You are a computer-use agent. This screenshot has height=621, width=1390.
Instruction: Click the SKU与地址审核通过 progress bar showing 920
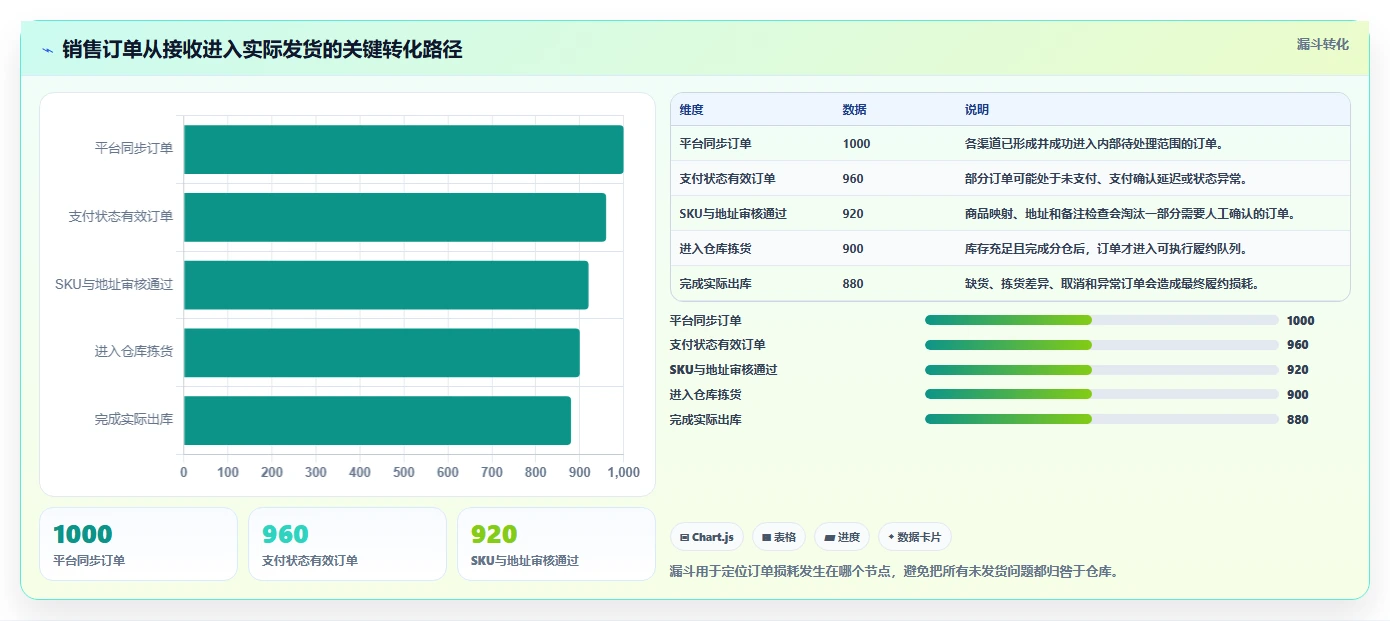(x=1102, y=370)
